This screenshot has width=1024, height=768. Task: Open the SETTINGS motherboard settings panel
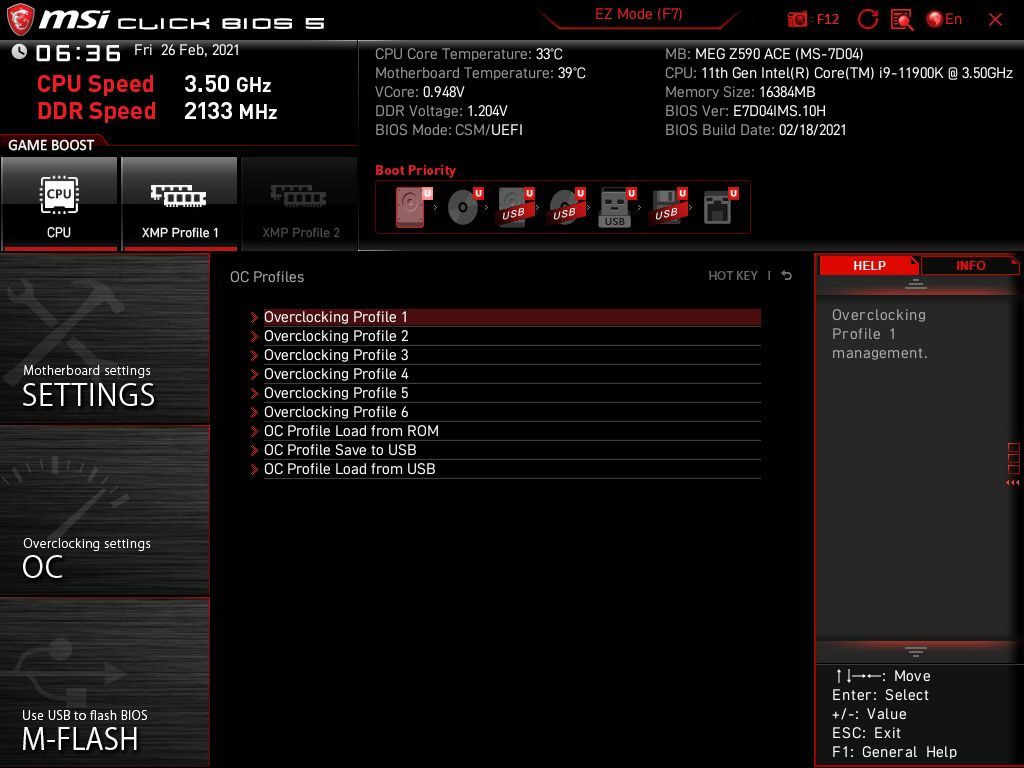click(104, 339)
